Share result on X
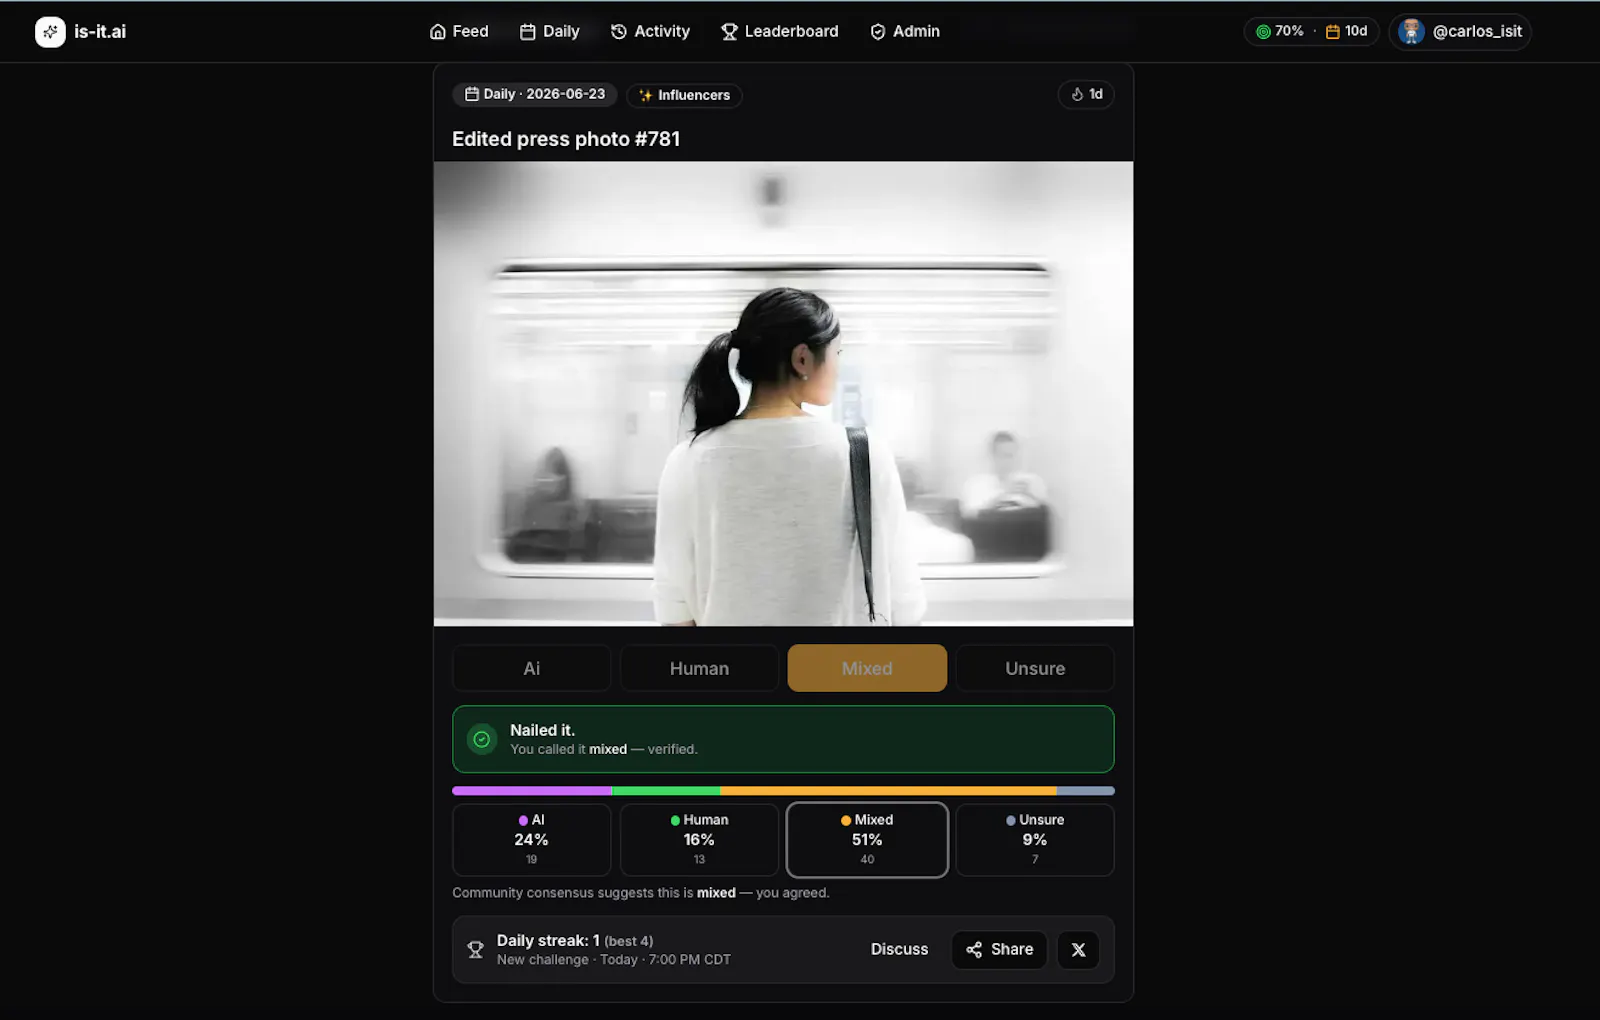The image size is (1600, 1020). (1078, 949)
